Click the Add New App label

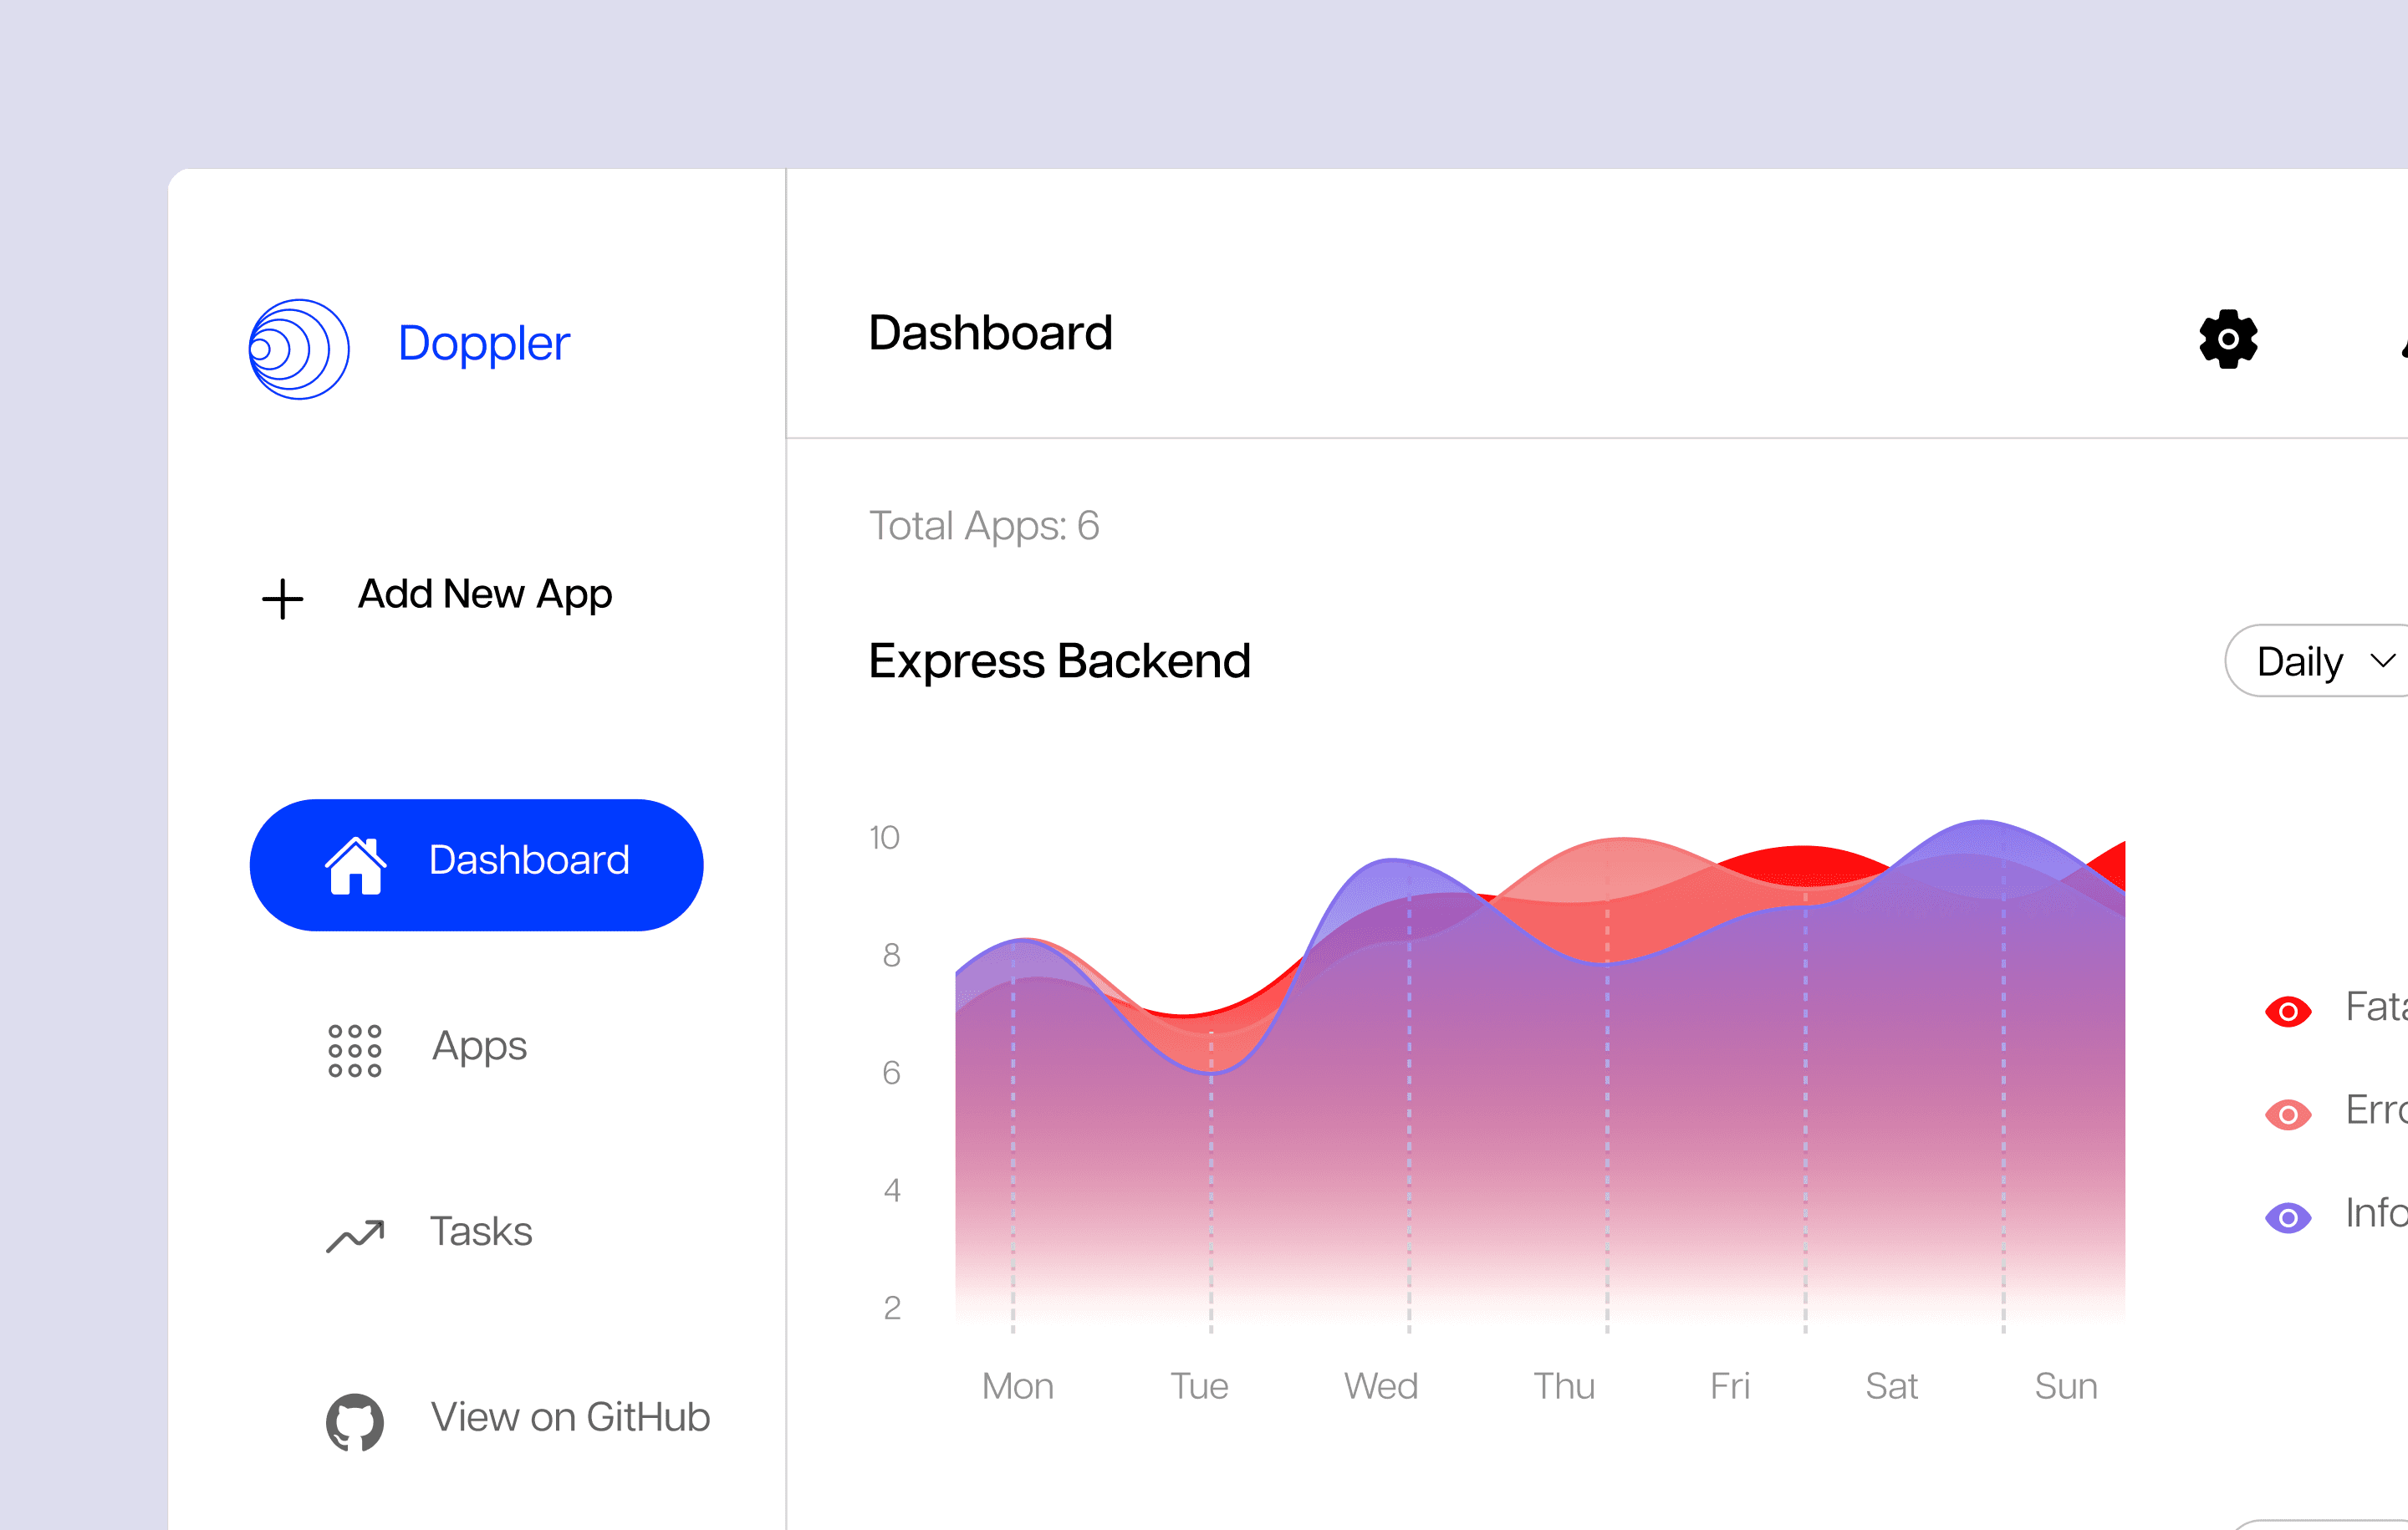(485, 594)
